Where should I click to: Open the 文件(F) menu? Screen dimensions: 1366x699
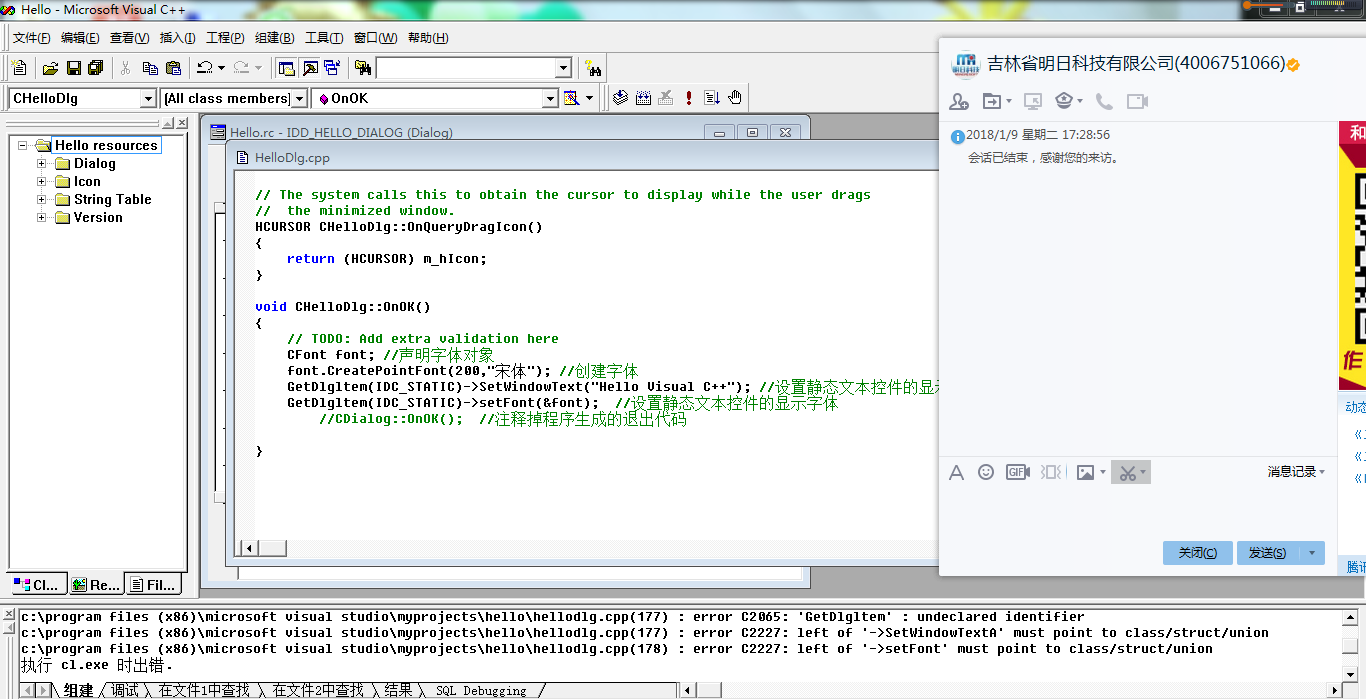click(x=31, y=38)
